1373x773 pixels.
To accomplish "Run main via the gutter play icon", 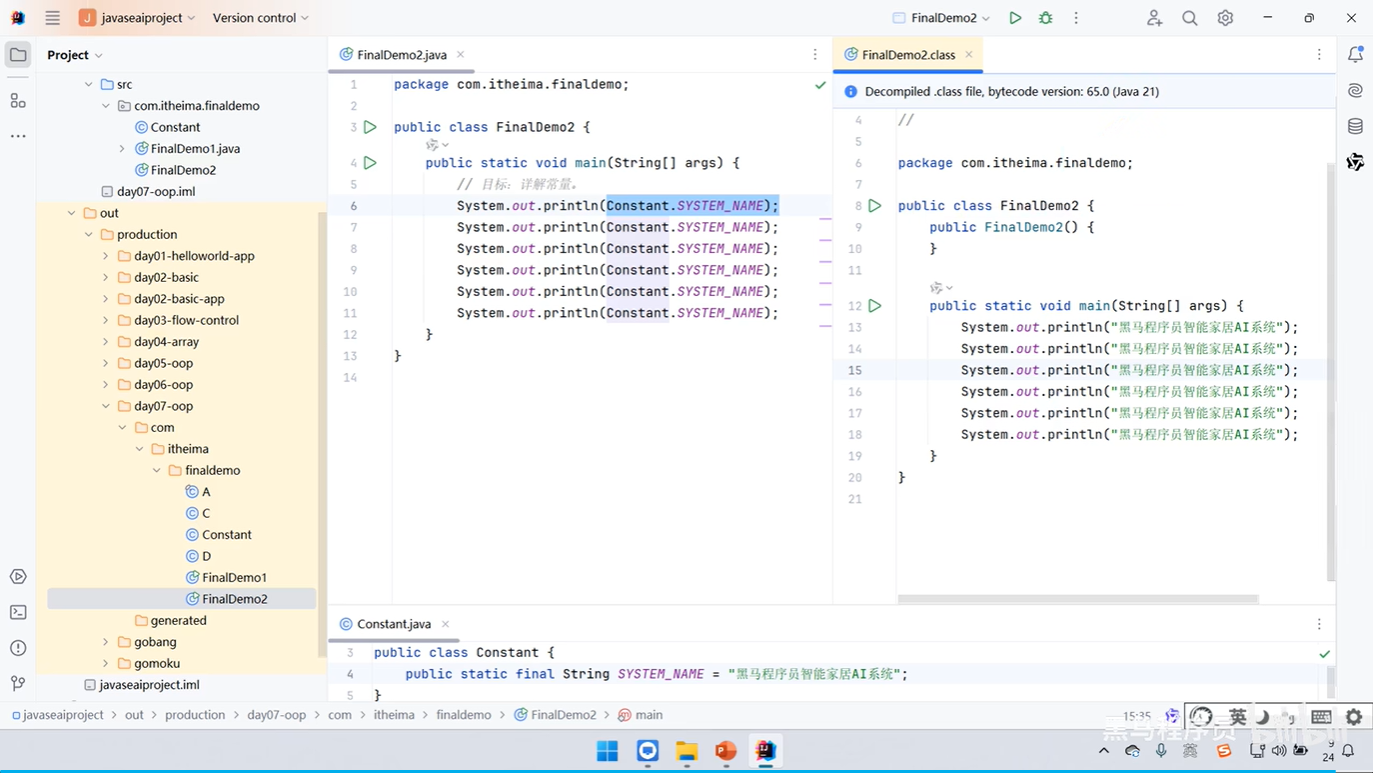I will coord(370,162).
